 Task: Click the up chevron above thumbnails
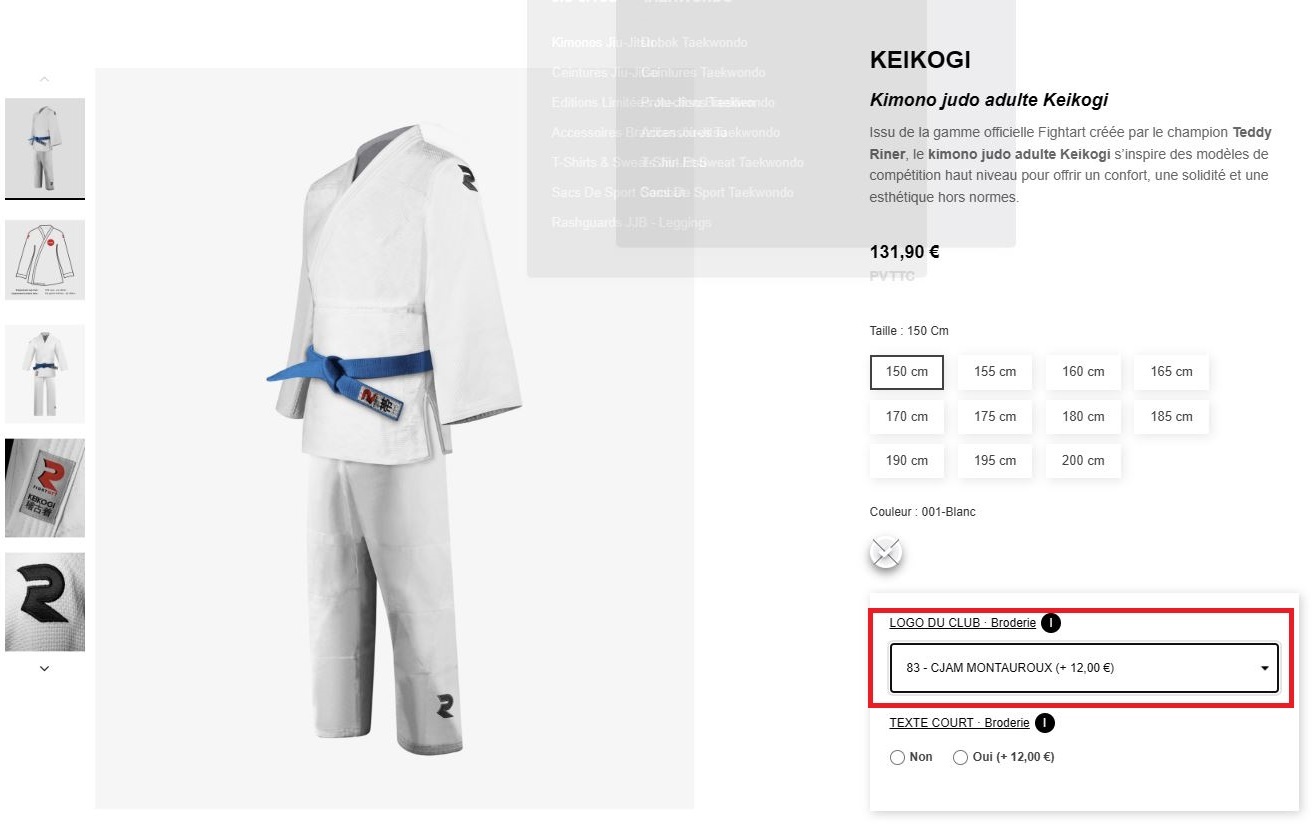[44, 78]
